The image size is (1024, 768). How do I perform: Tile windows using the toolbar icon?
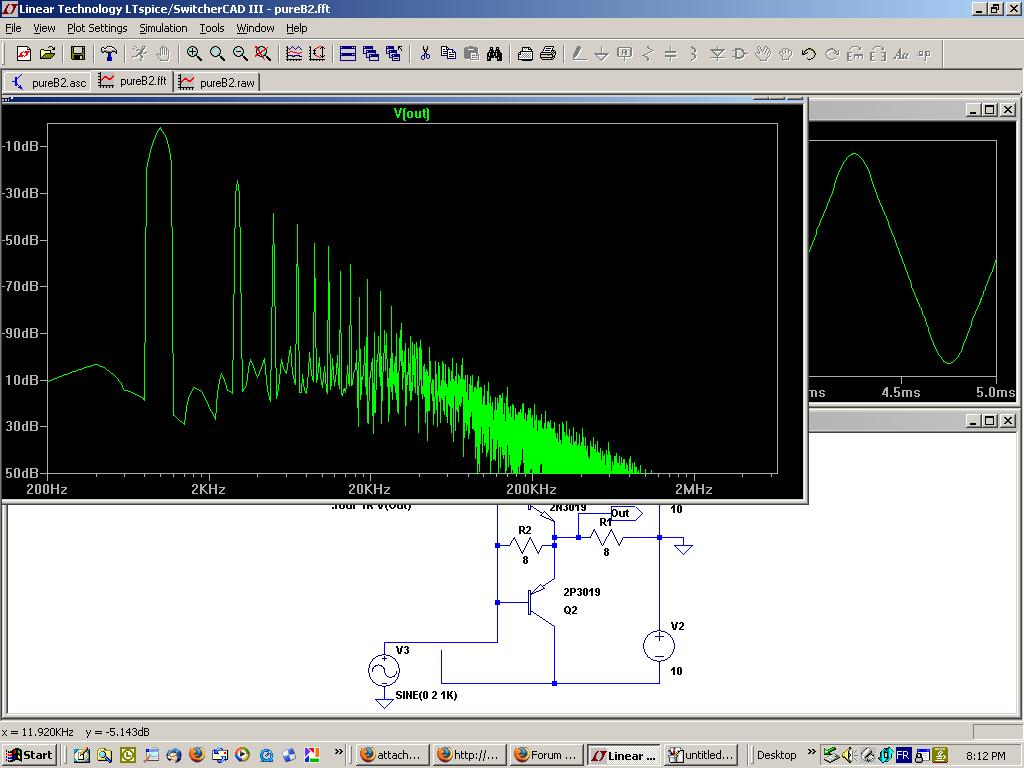coord(348,54)
